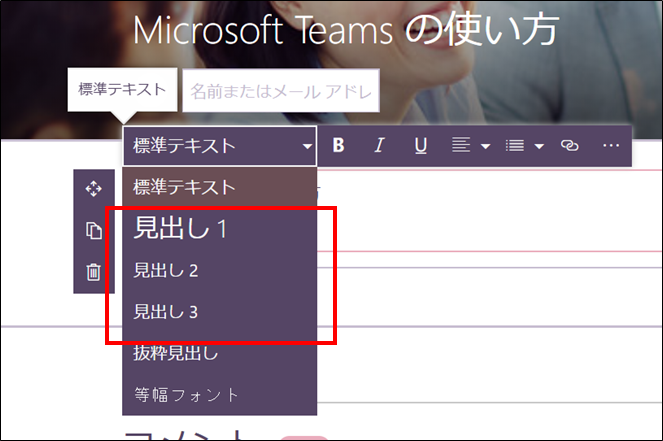663x441 pixels.
Task: Select 抜粋見出し style
Action: point(219,353)
